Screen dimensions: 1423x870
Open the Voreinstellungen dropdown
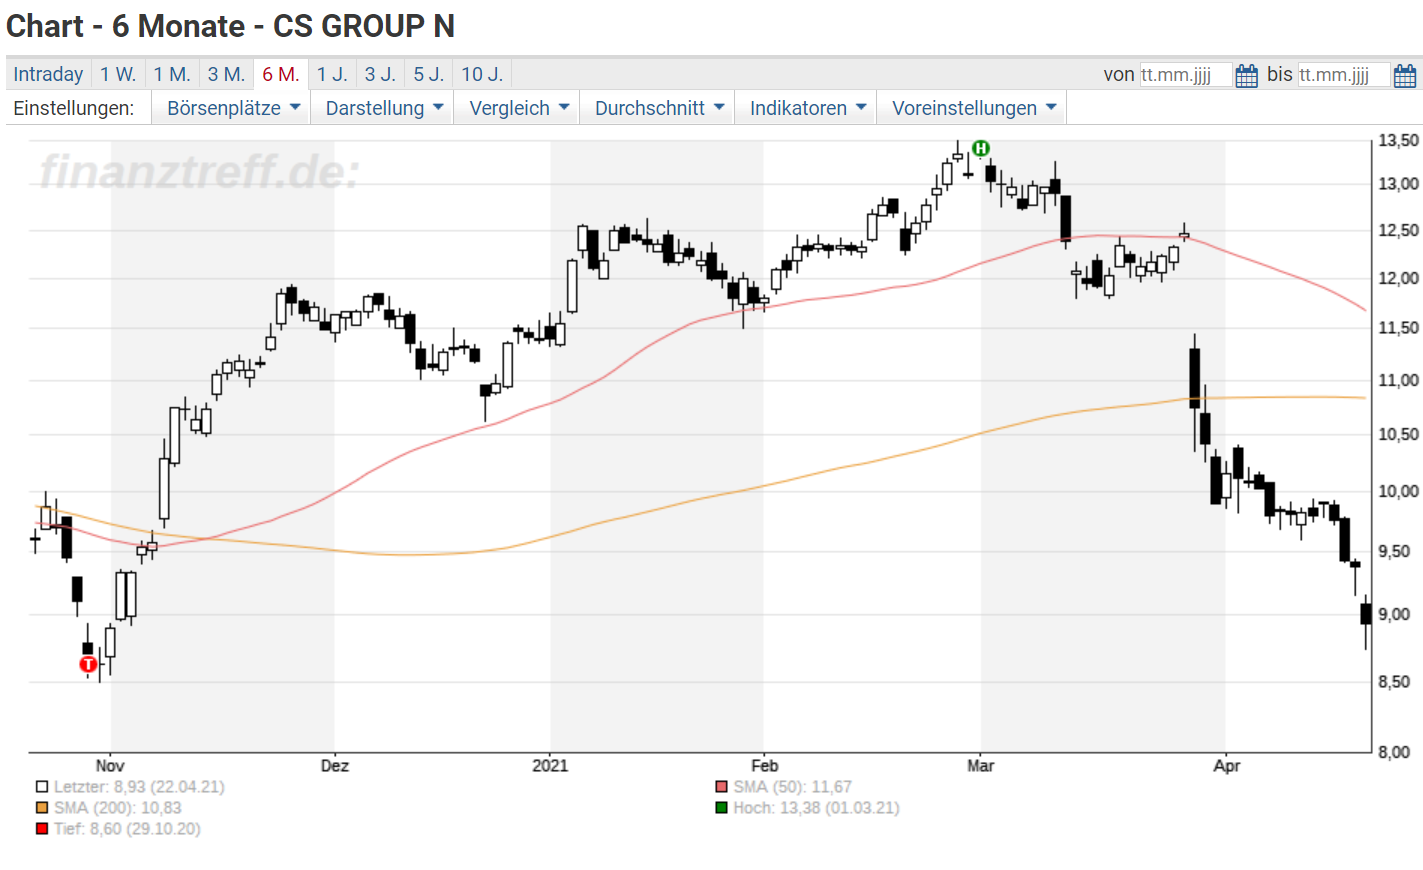point(974,108)
